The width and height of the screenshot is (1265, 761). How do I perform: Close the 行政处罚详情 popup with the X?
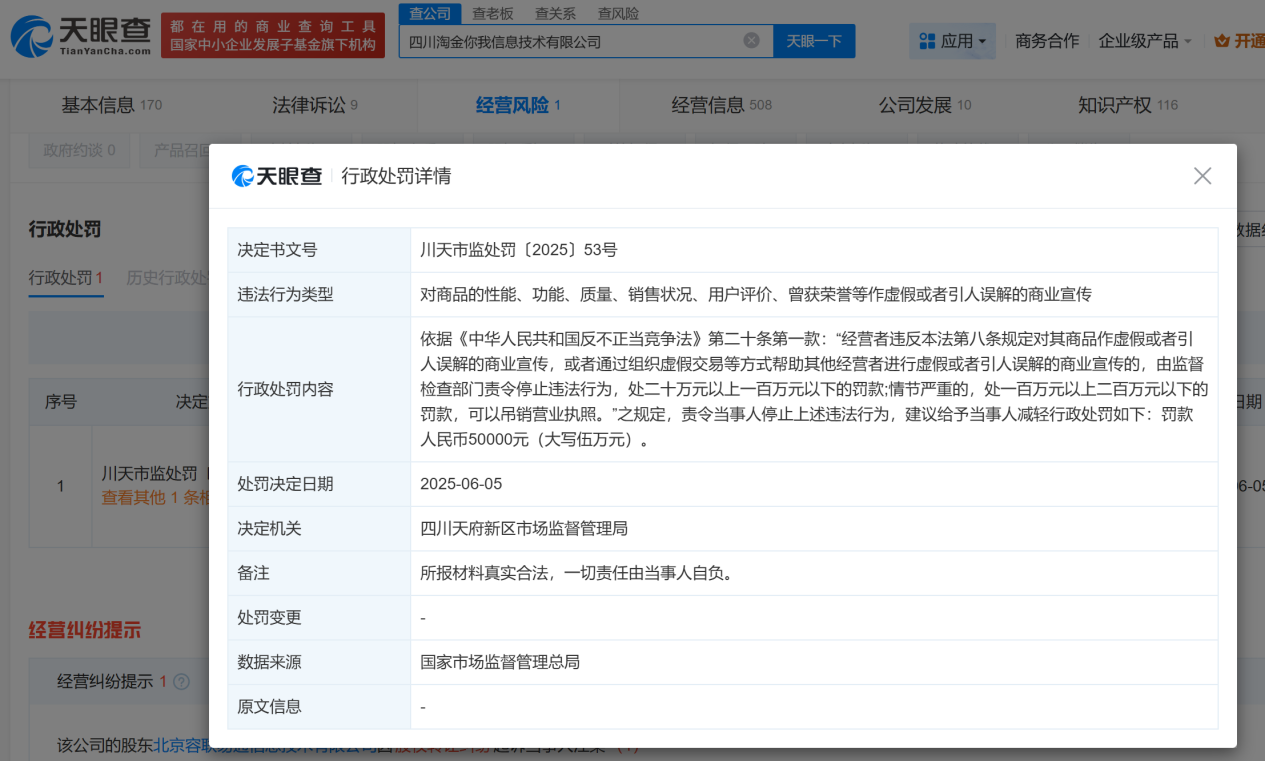(x=1202, y=175)
